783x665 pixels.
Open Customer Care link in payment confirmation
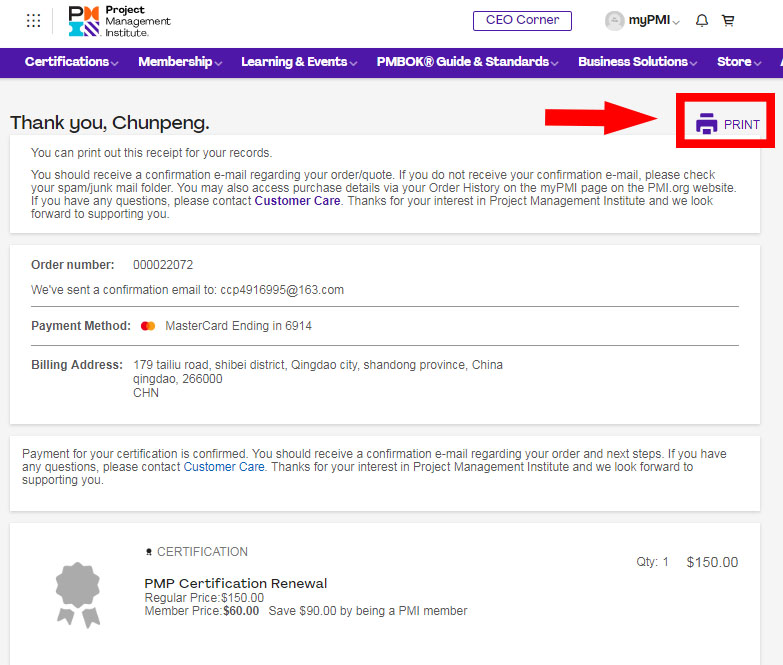click(x=224, y=467)
